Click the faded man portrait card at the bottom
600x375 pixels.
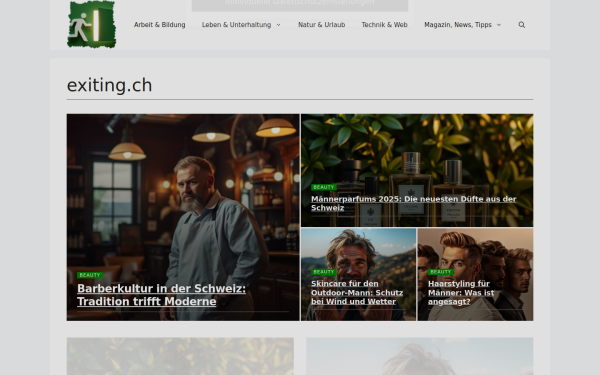click(x=419, y=356)
